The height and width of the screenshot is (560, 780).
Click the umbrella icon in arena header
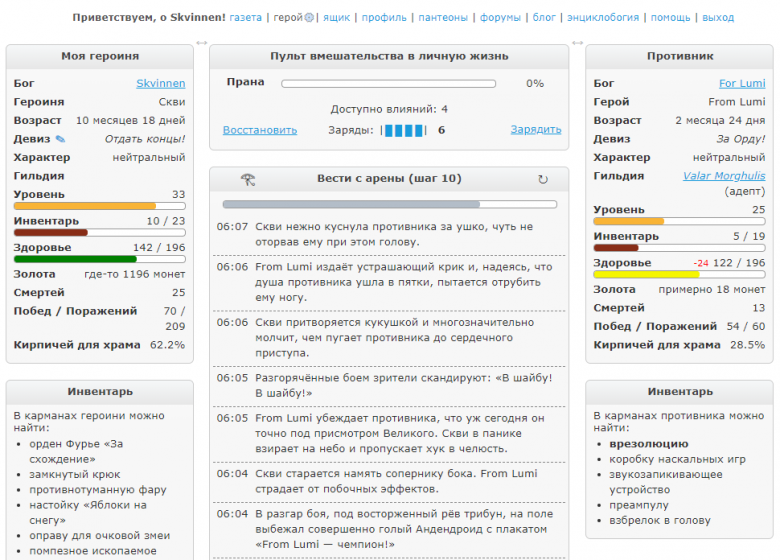(248, 179)
